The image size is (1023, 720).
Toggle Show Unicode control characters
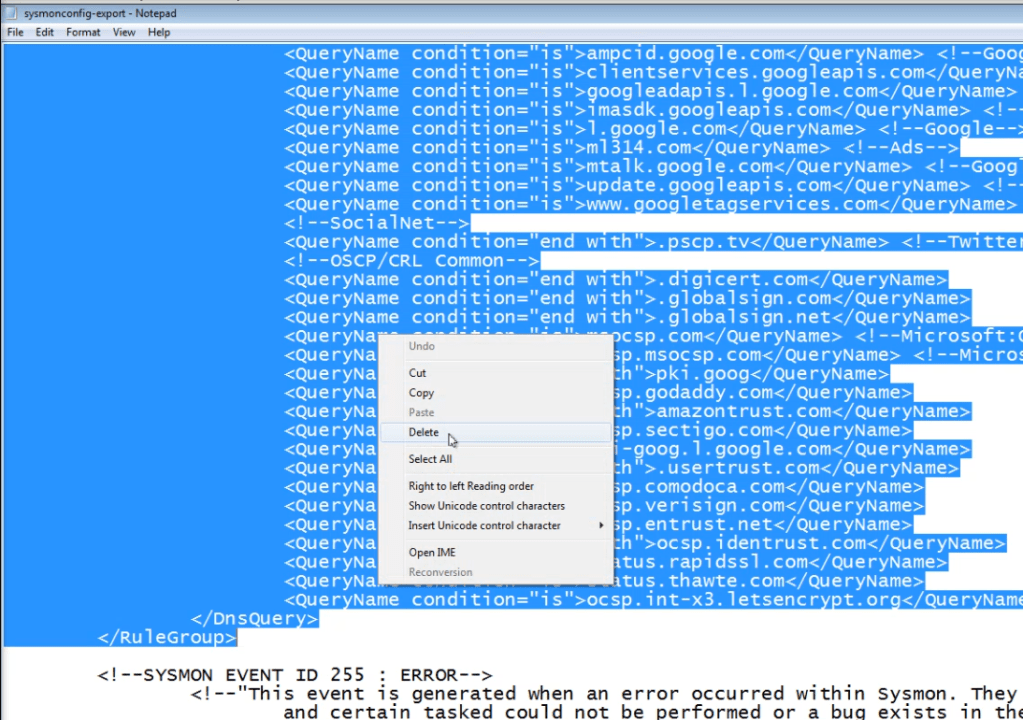486,506
